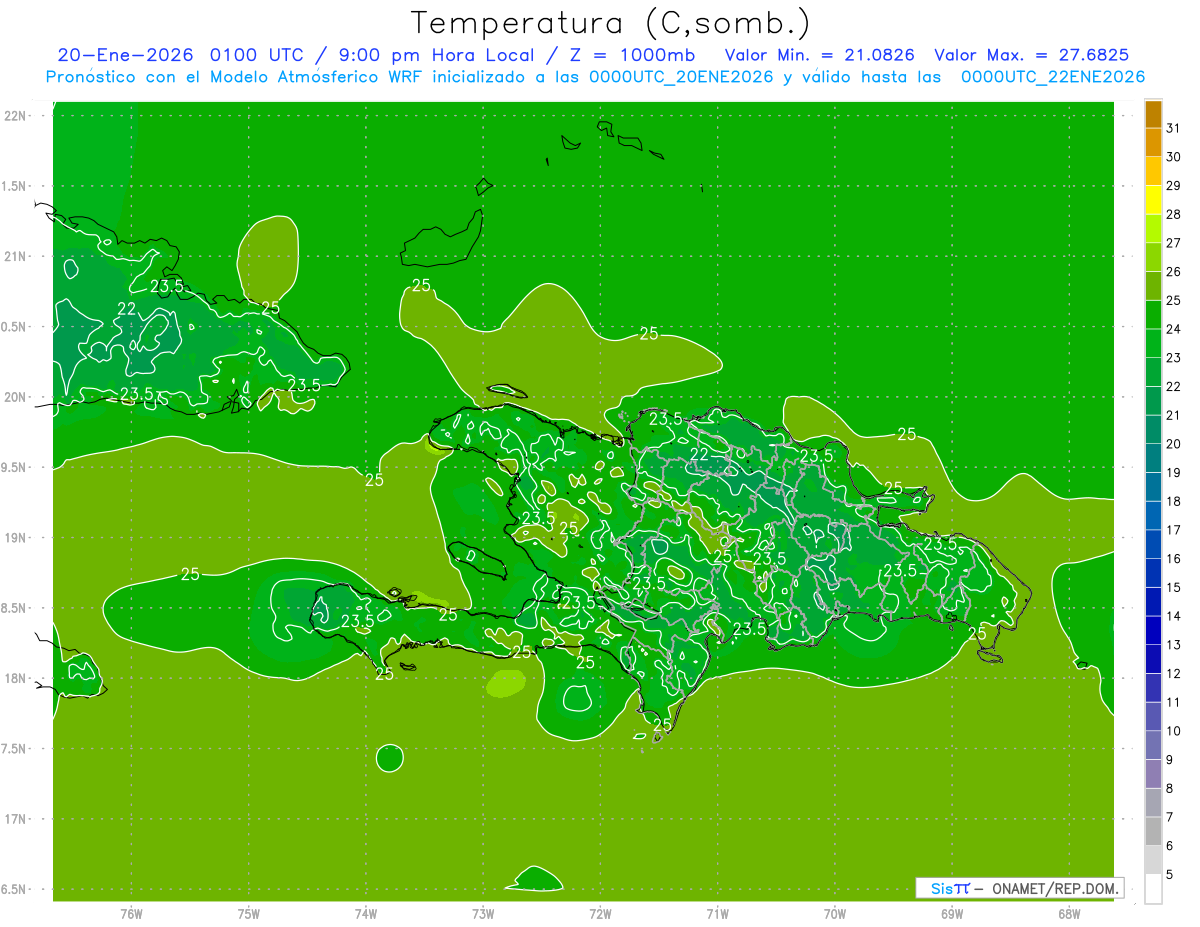This screenshot has width=1200, height=927.
Task: Select the purple legend swatch between 8 and 9
Action: [1153, 774]
